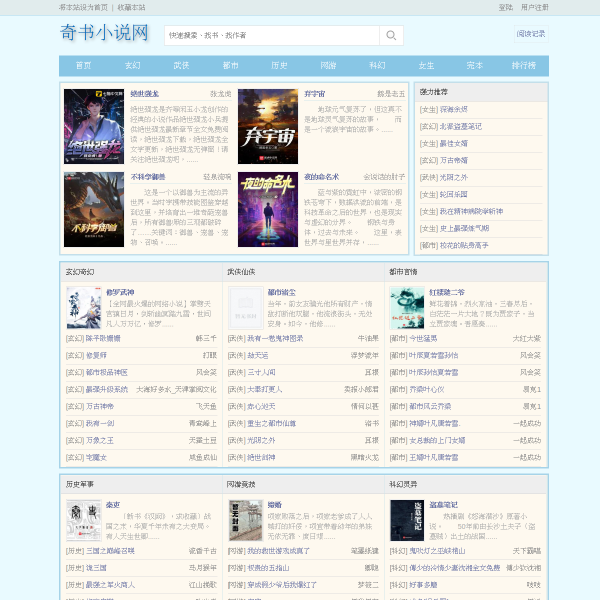Click the 不科学御兽 title link
Viewport: 600px width, 600px height.
click(x=148, y=177)
